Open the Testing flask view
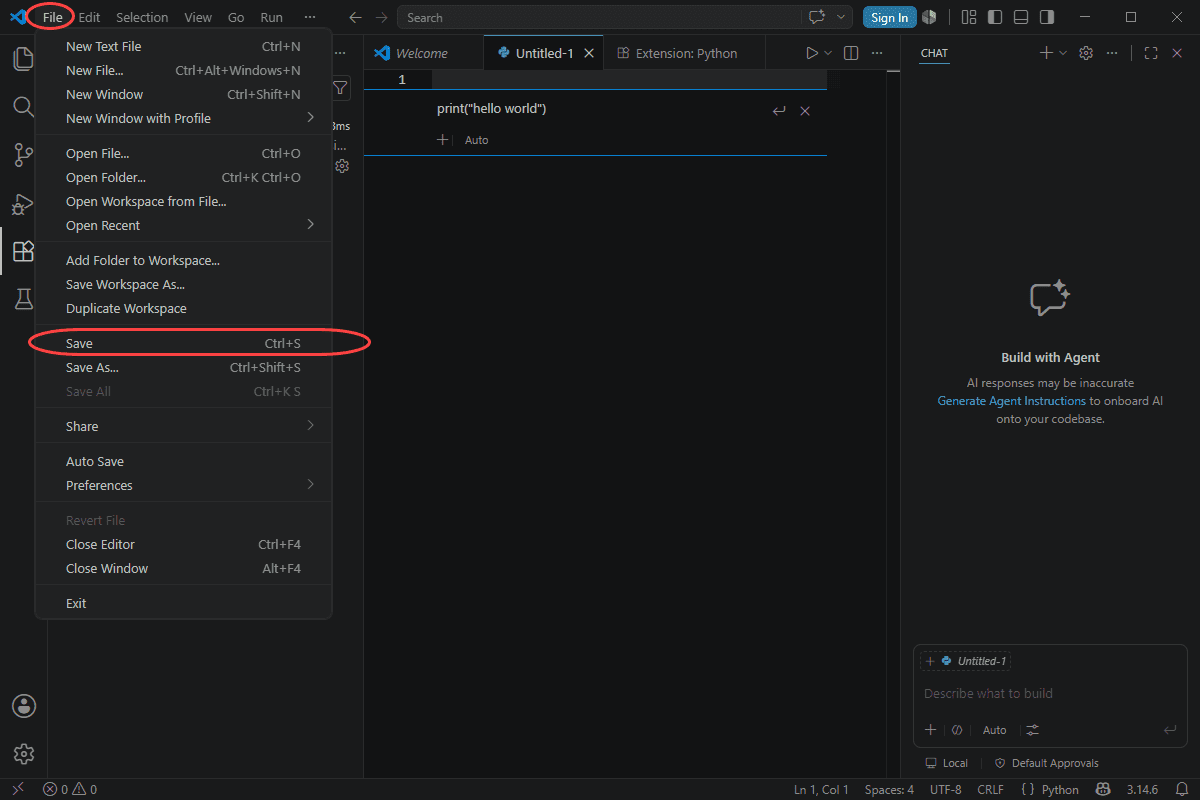 [23, 299]
